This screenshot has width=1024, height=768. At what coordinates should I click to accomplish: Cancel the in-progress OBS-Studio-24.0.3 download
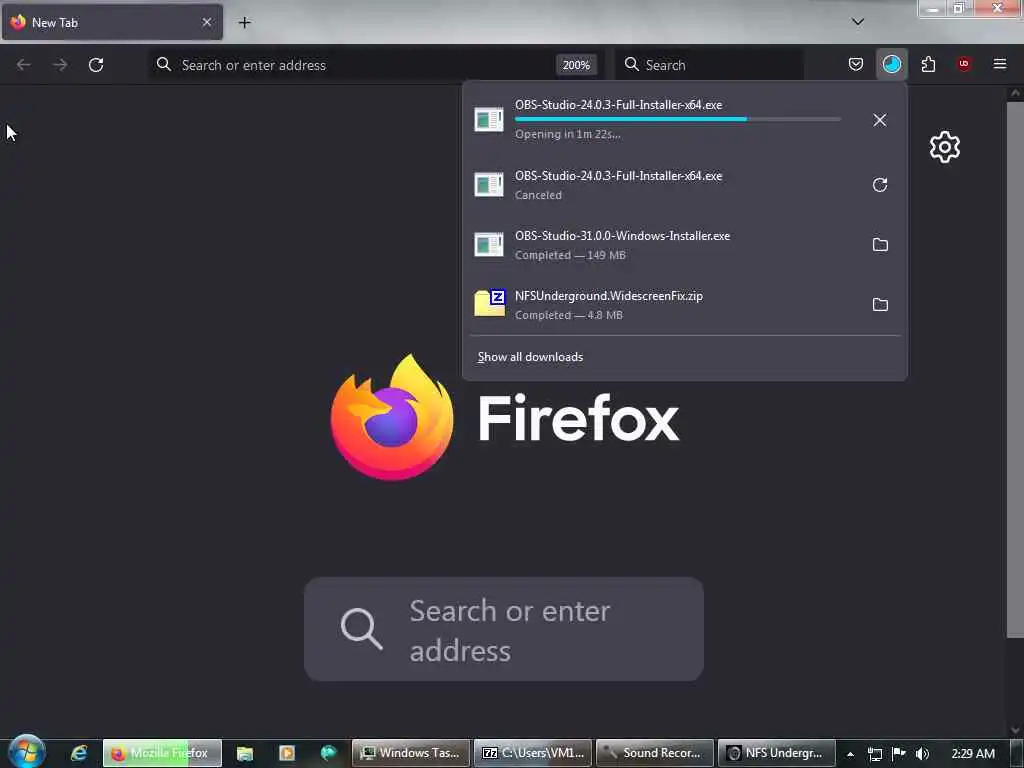[880, 120]
